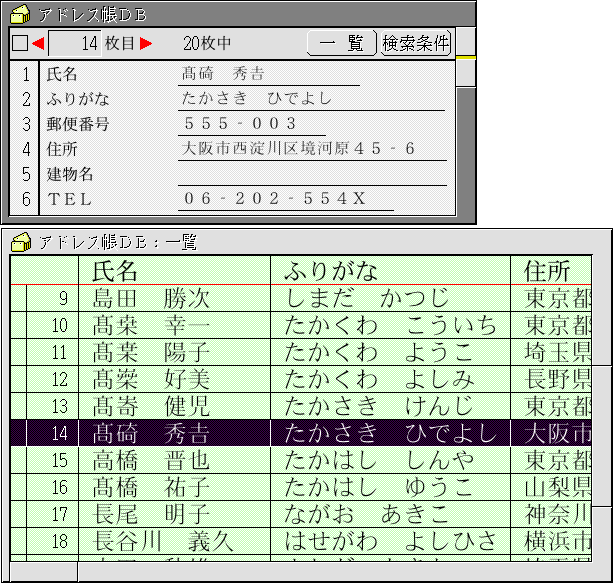This screenshot has width=613, height=583.
Task: Click the 郵便番号 field showing 555-003
Action: [251, 124]
